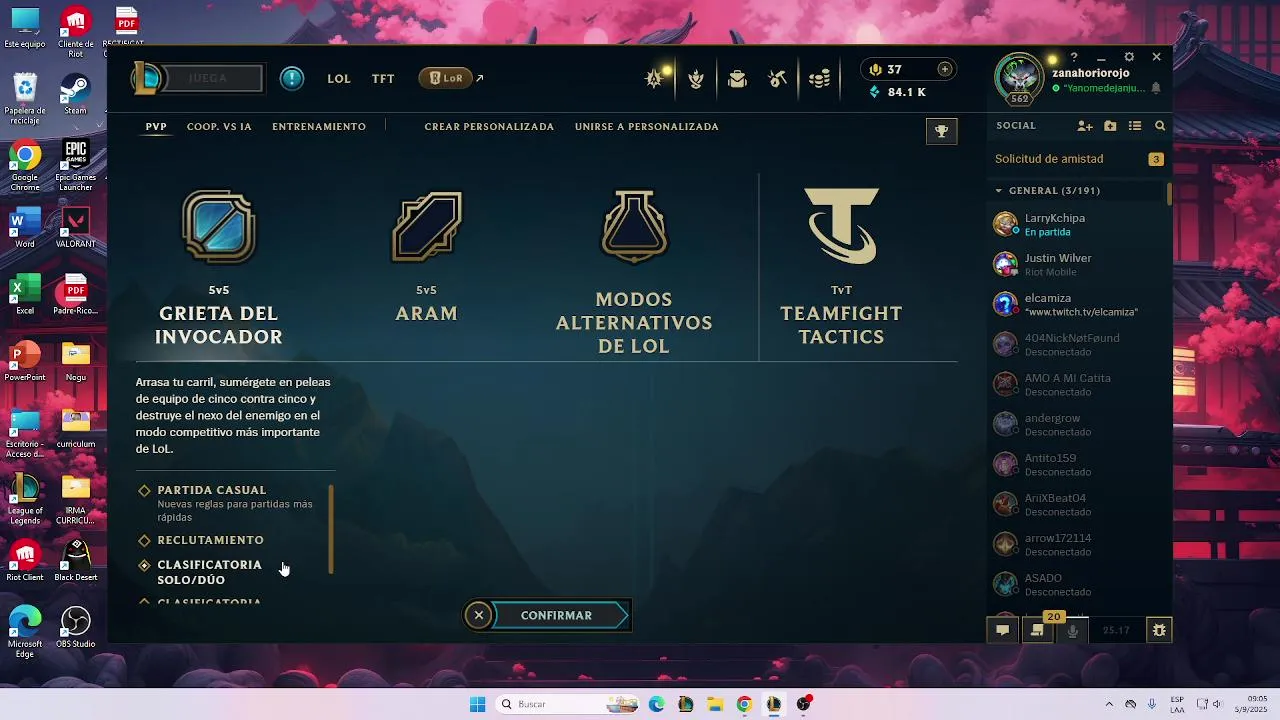Open summoner profile avatar level 562
The image size is (1280, 720).
(x=1019, y=79)
